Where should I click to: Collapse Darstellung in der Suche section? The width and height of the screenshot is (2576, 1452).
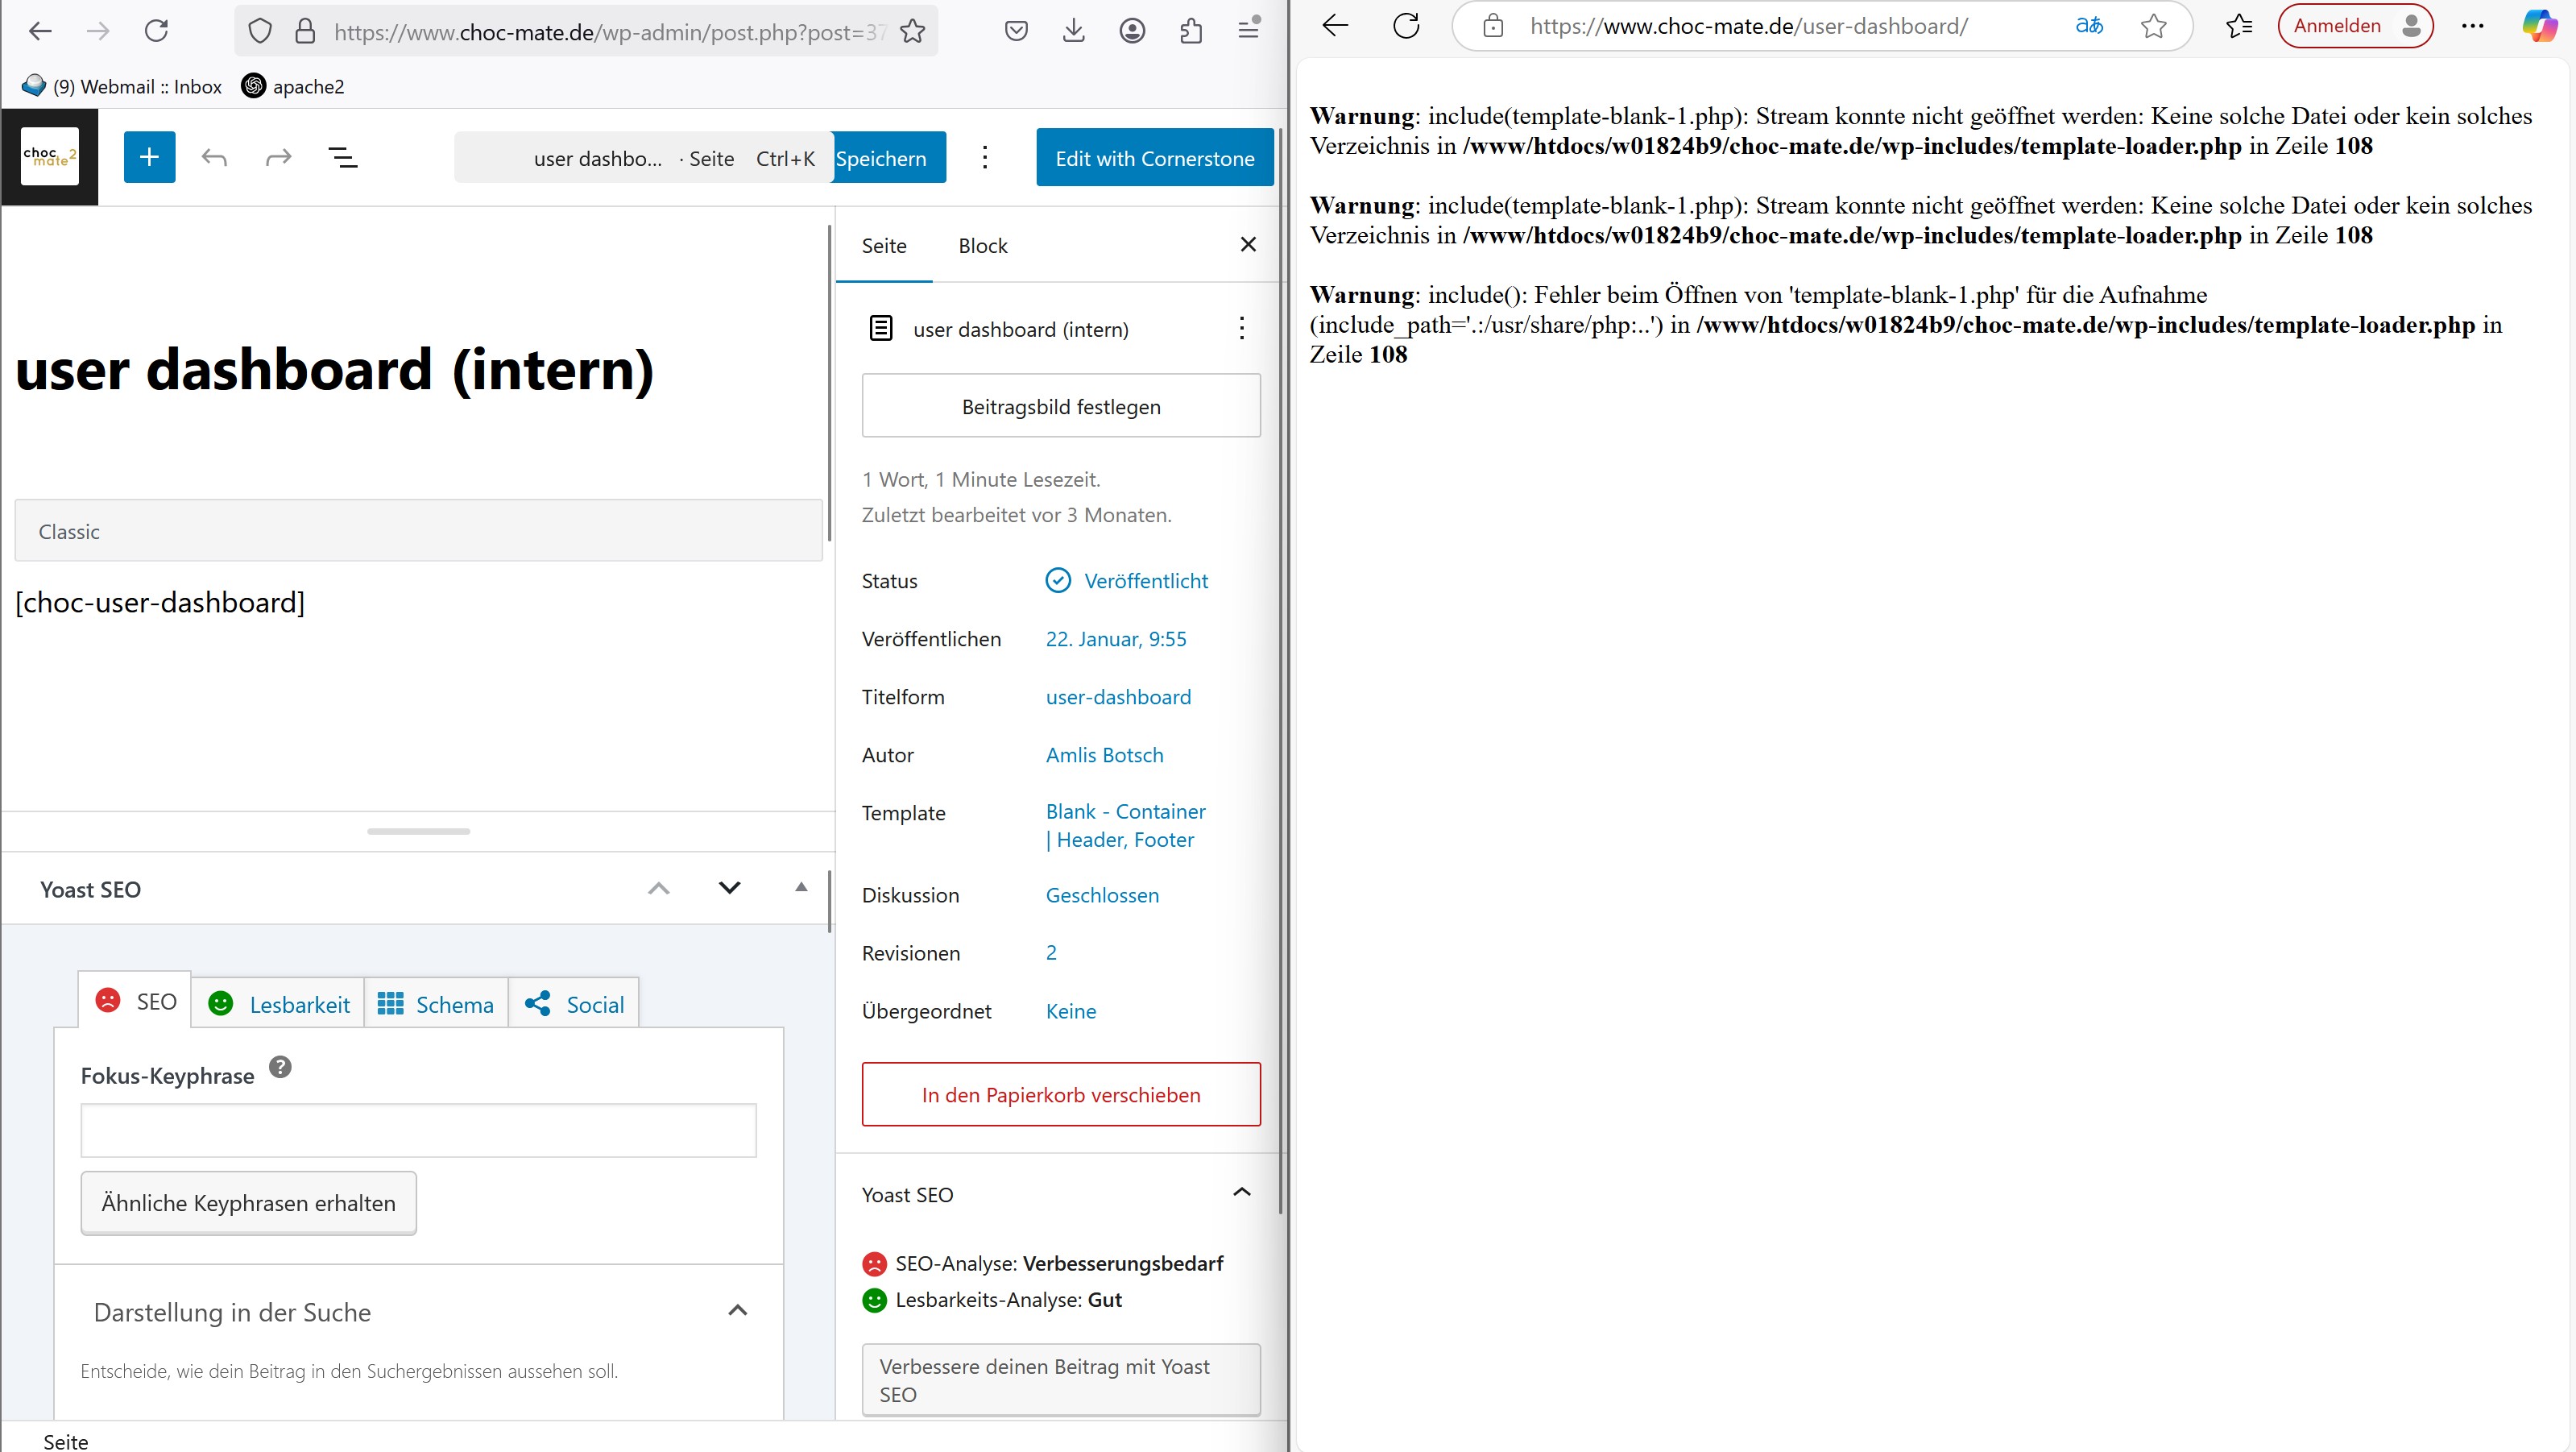click(737, 1310)
